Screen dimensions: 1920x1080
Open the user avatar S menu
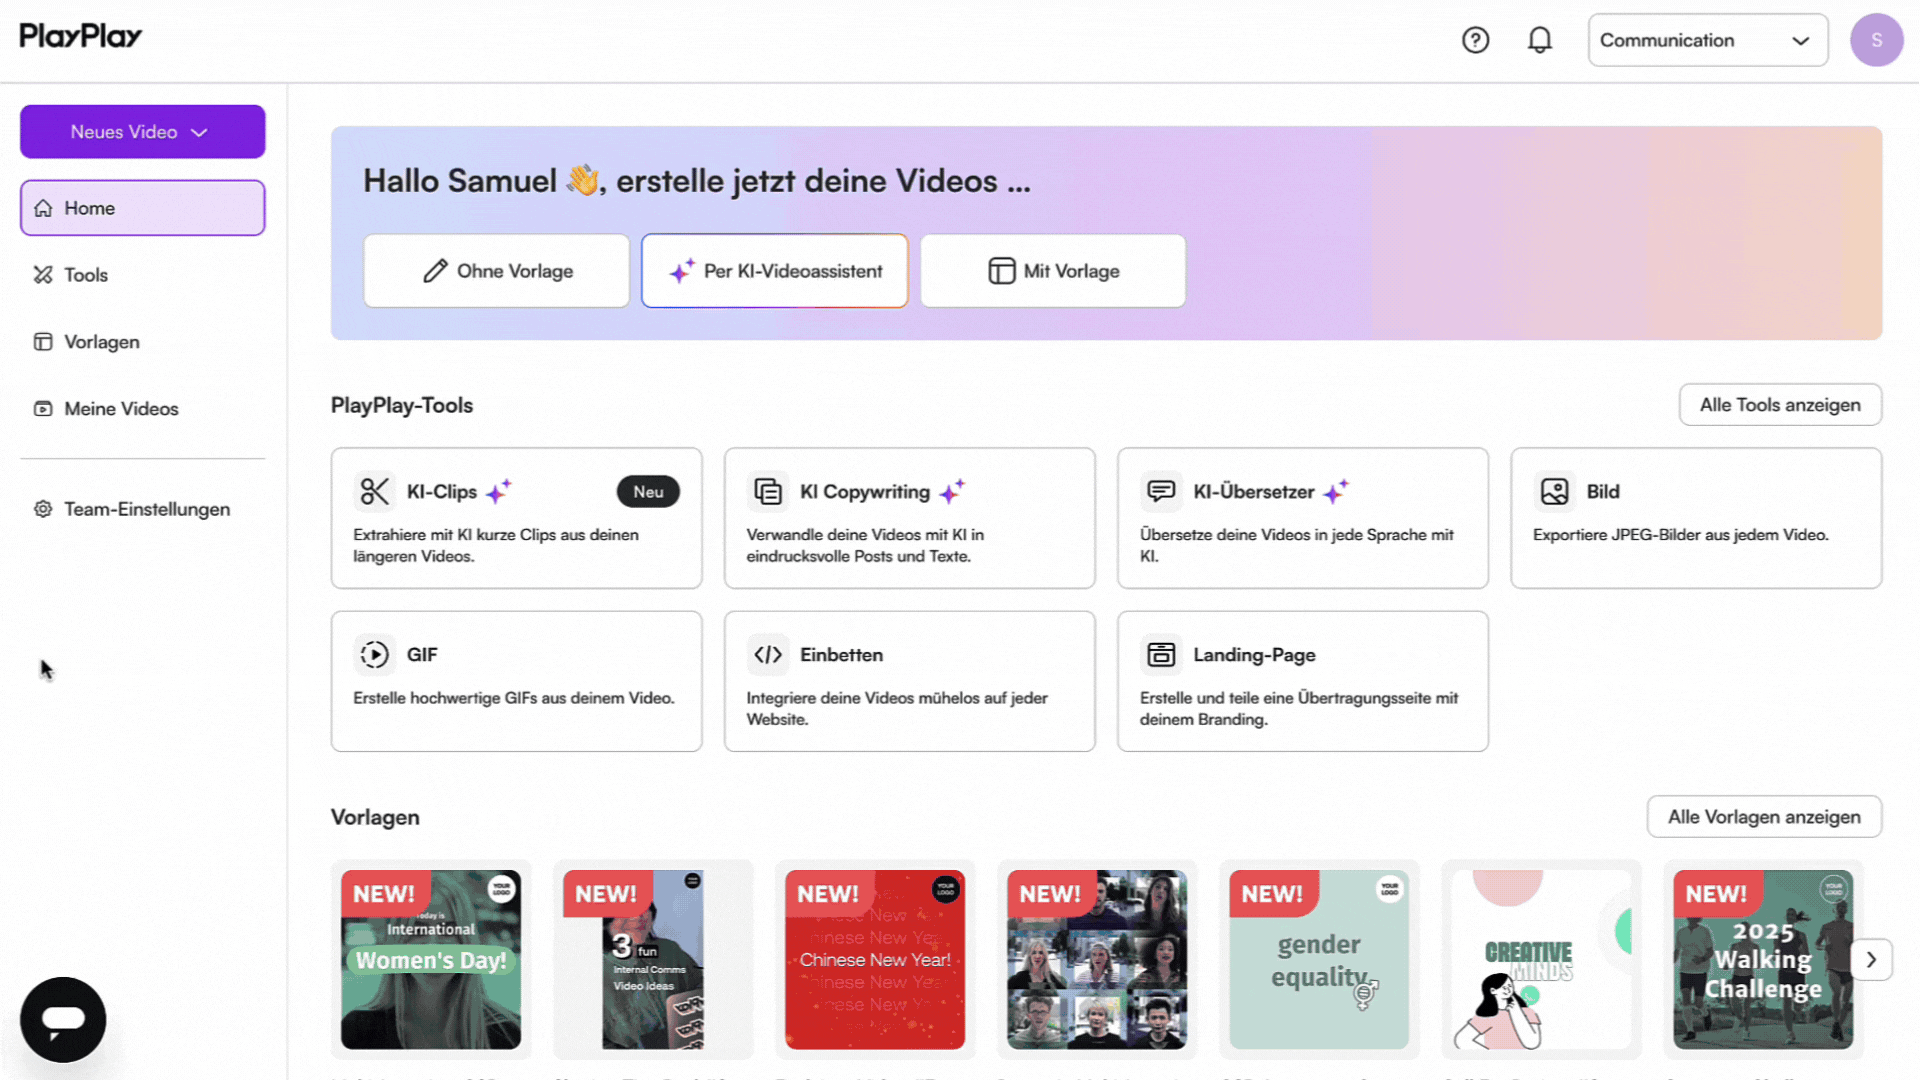coord(1876,40)
